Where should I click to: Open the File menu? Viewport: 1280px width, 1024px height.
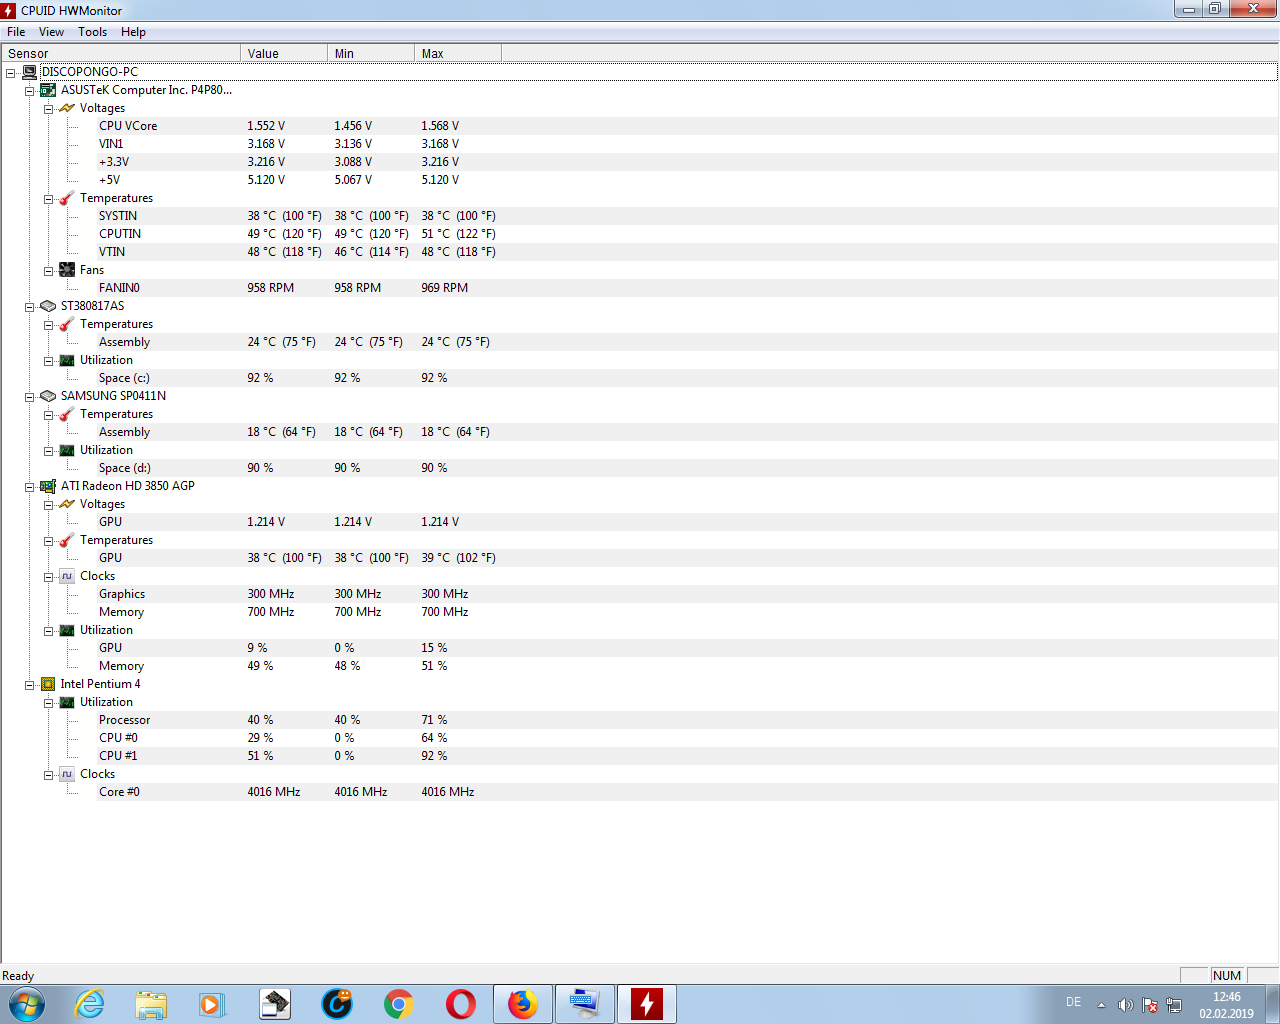click(x=16, y=32)
